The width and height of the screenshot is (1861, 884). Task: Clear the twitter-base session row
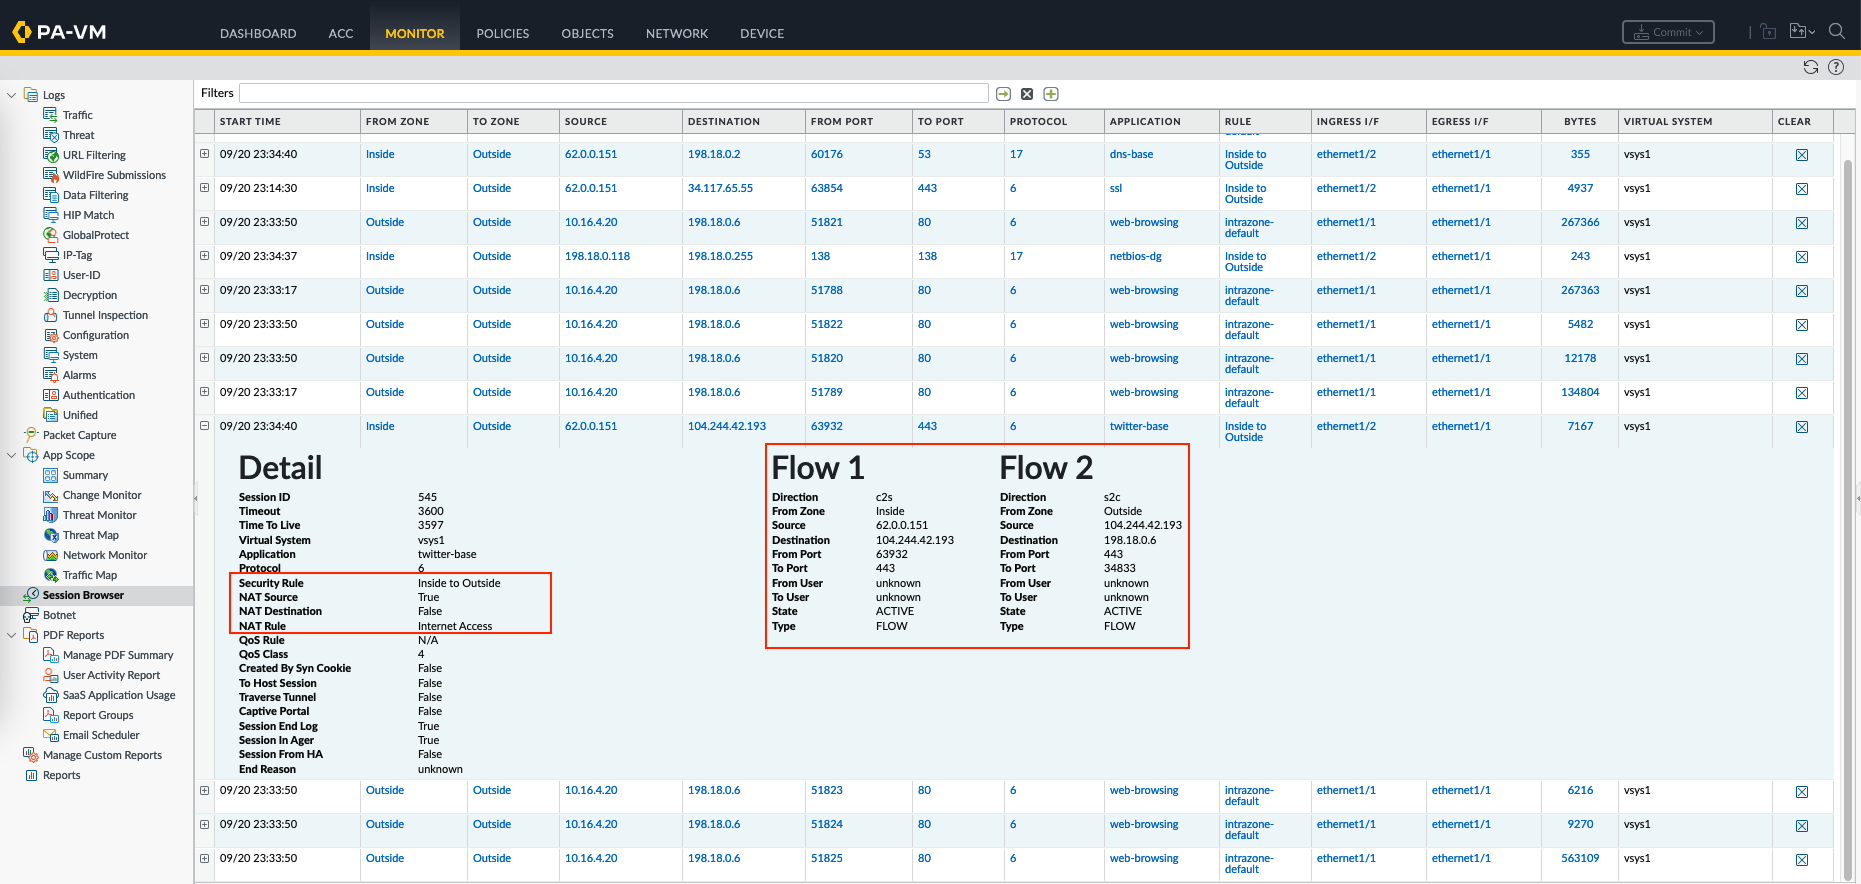tap(1801, 427)
